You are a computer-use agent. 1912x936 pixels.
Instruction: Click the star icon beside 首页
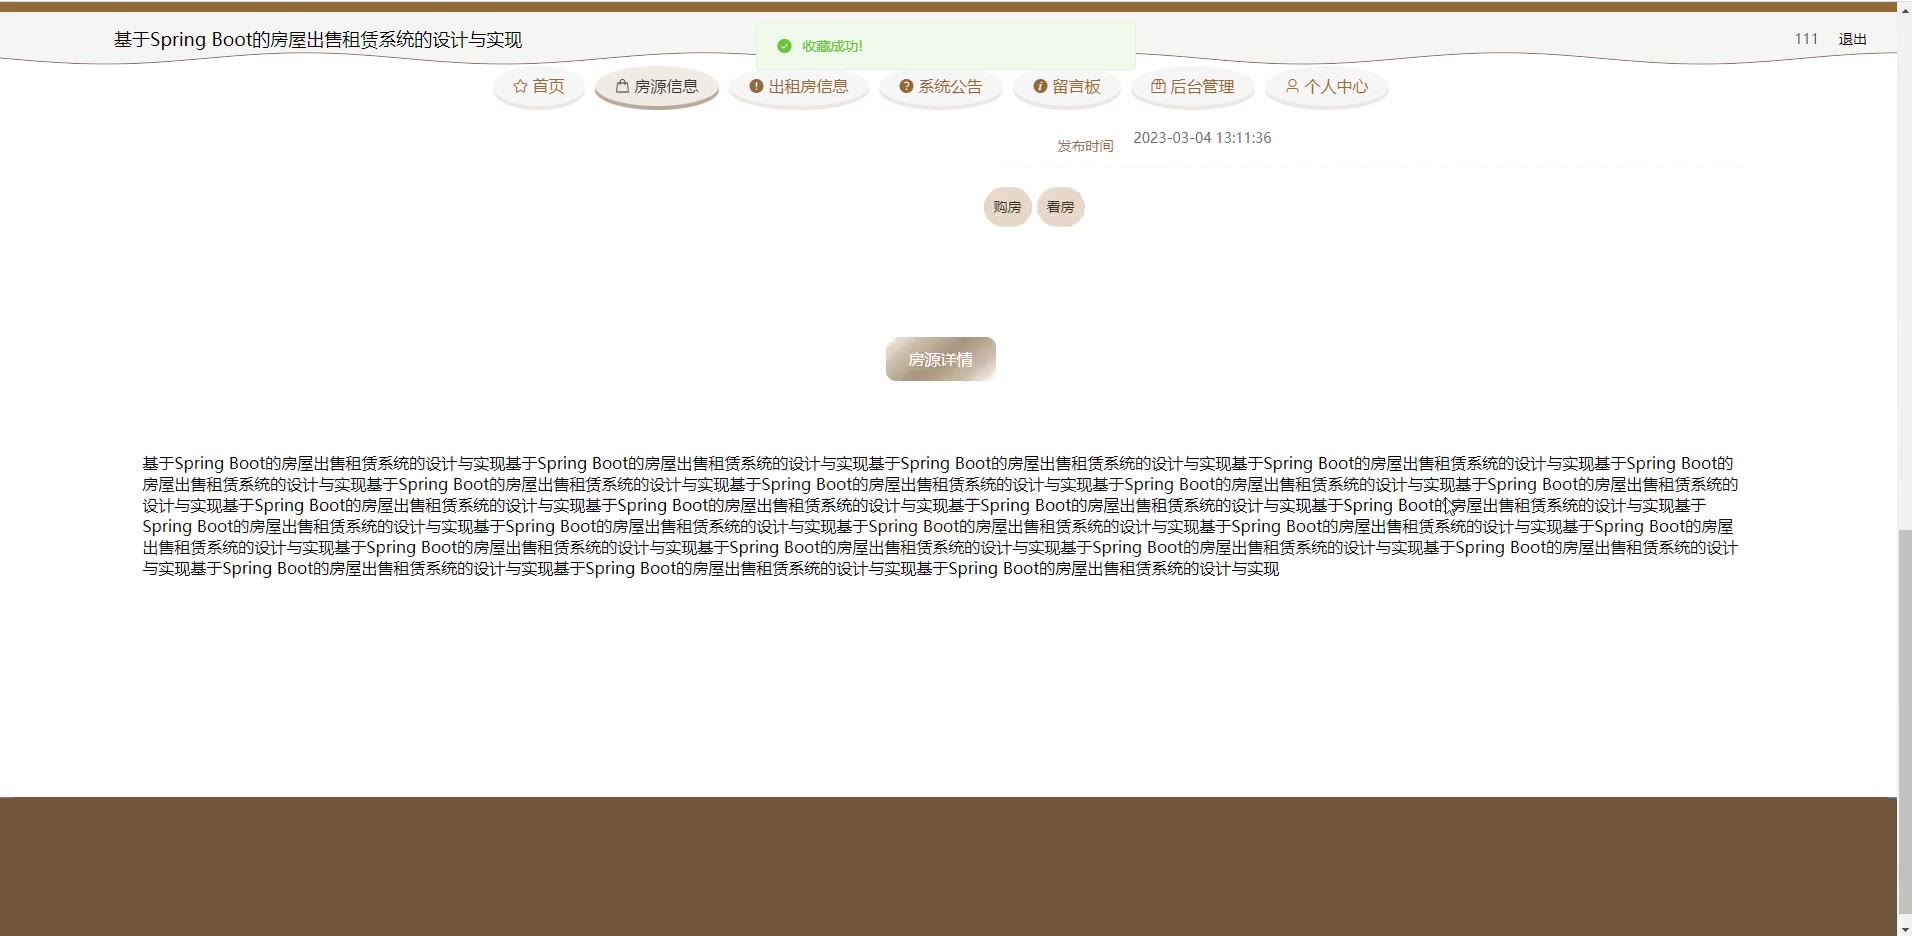tap(520, 87)
